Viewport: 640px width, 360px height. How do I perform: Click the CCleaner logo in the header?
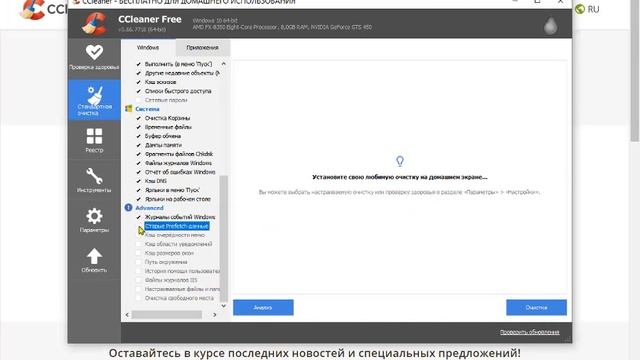(x=94, y=23)
